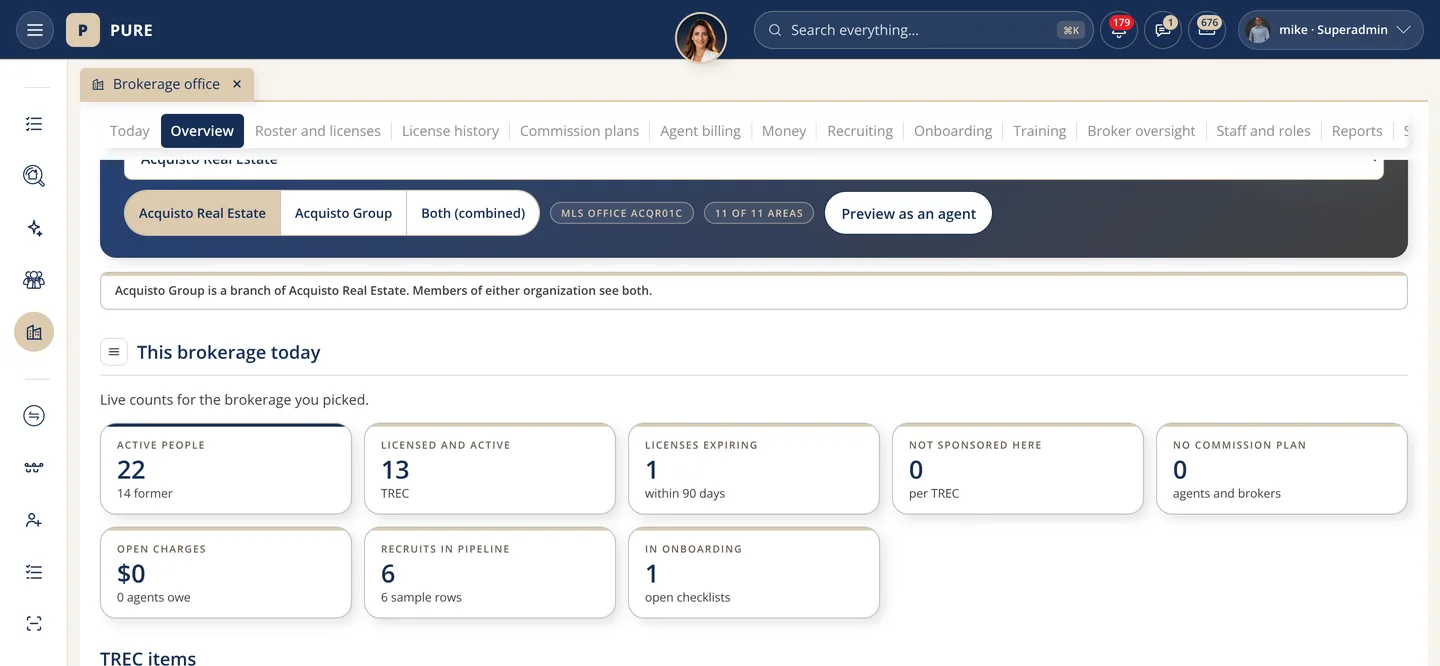Screen dimensions: 1440x666
Task: Open the people group sidebar icon
Action: (34, 280)
